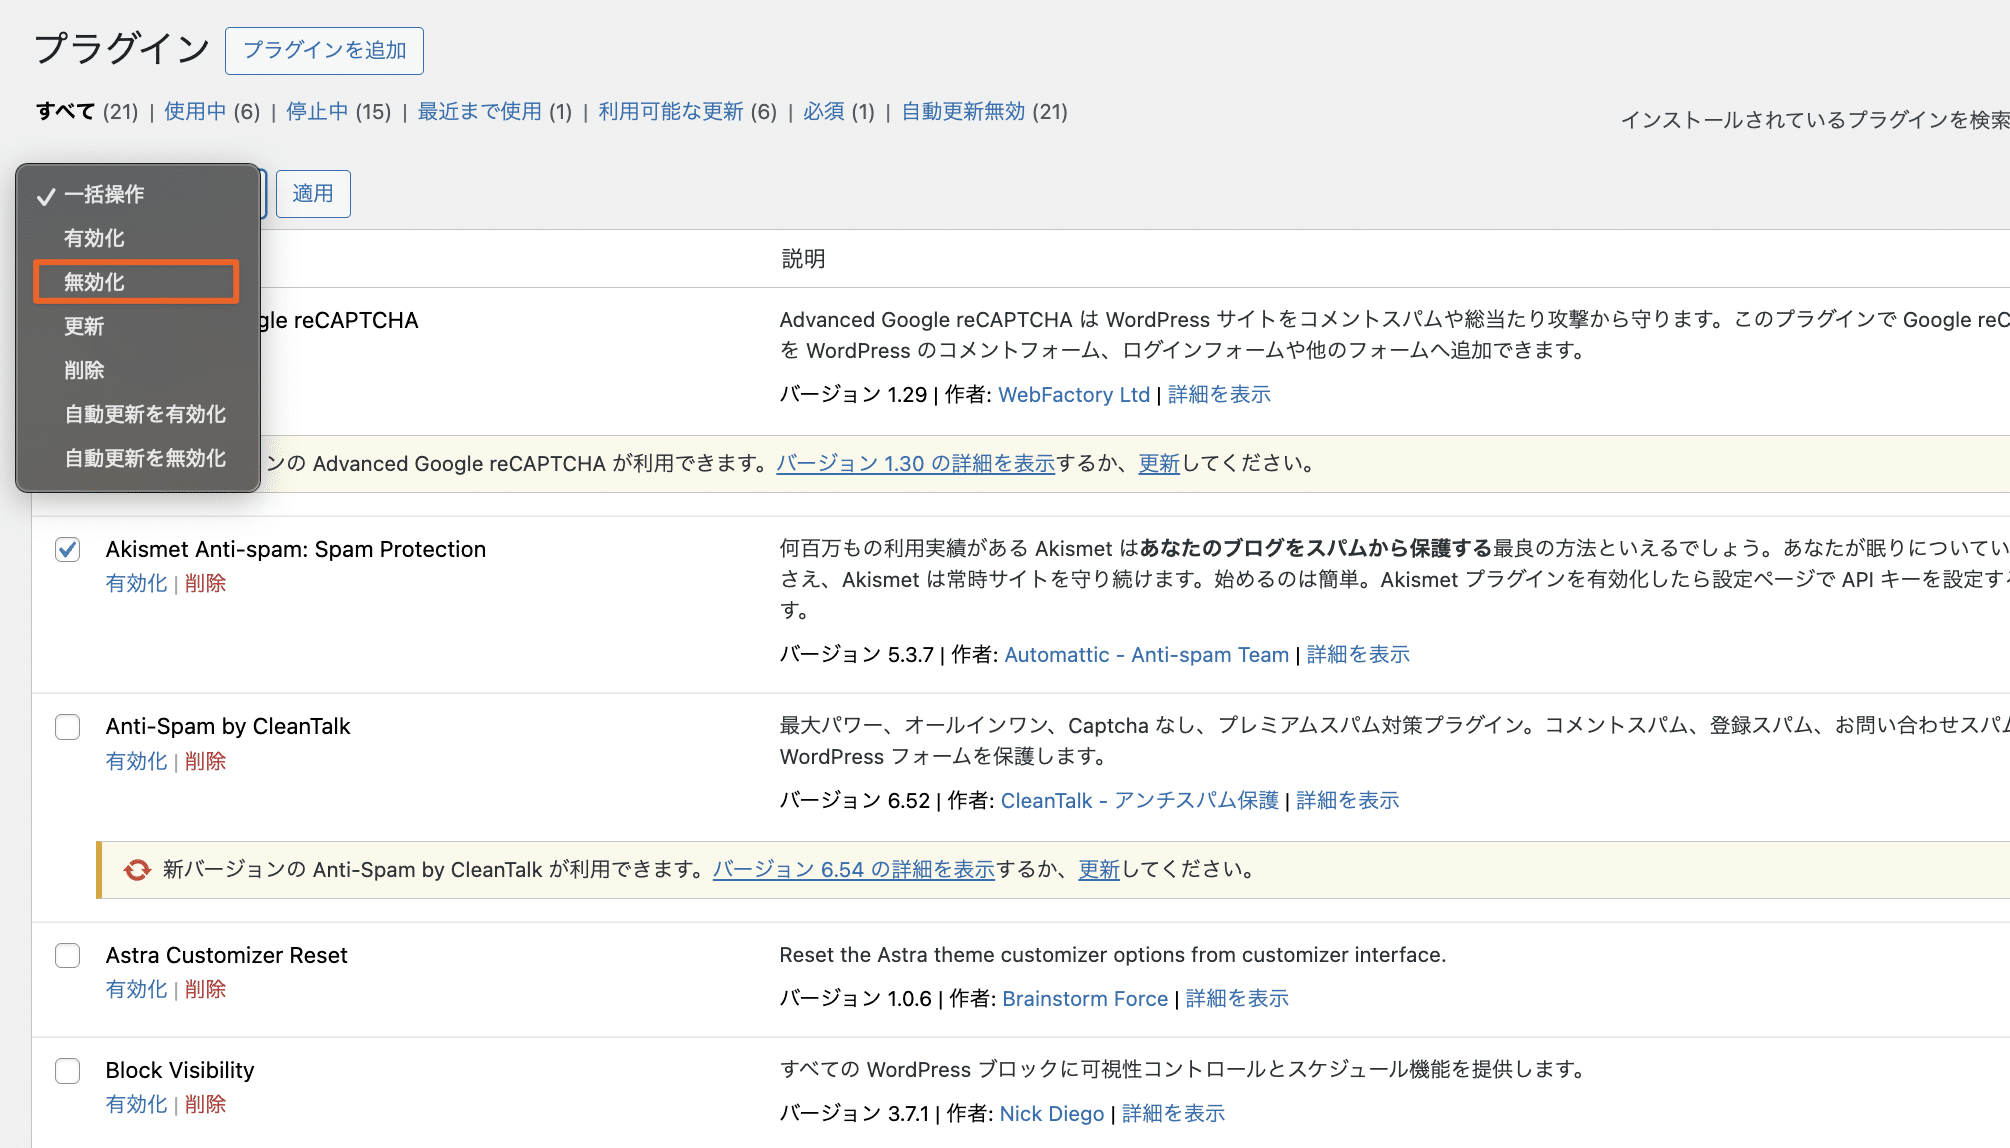Activate Akismet via its 有効化 link
The image size is (2010, 1148).
[x=136, y=582]
